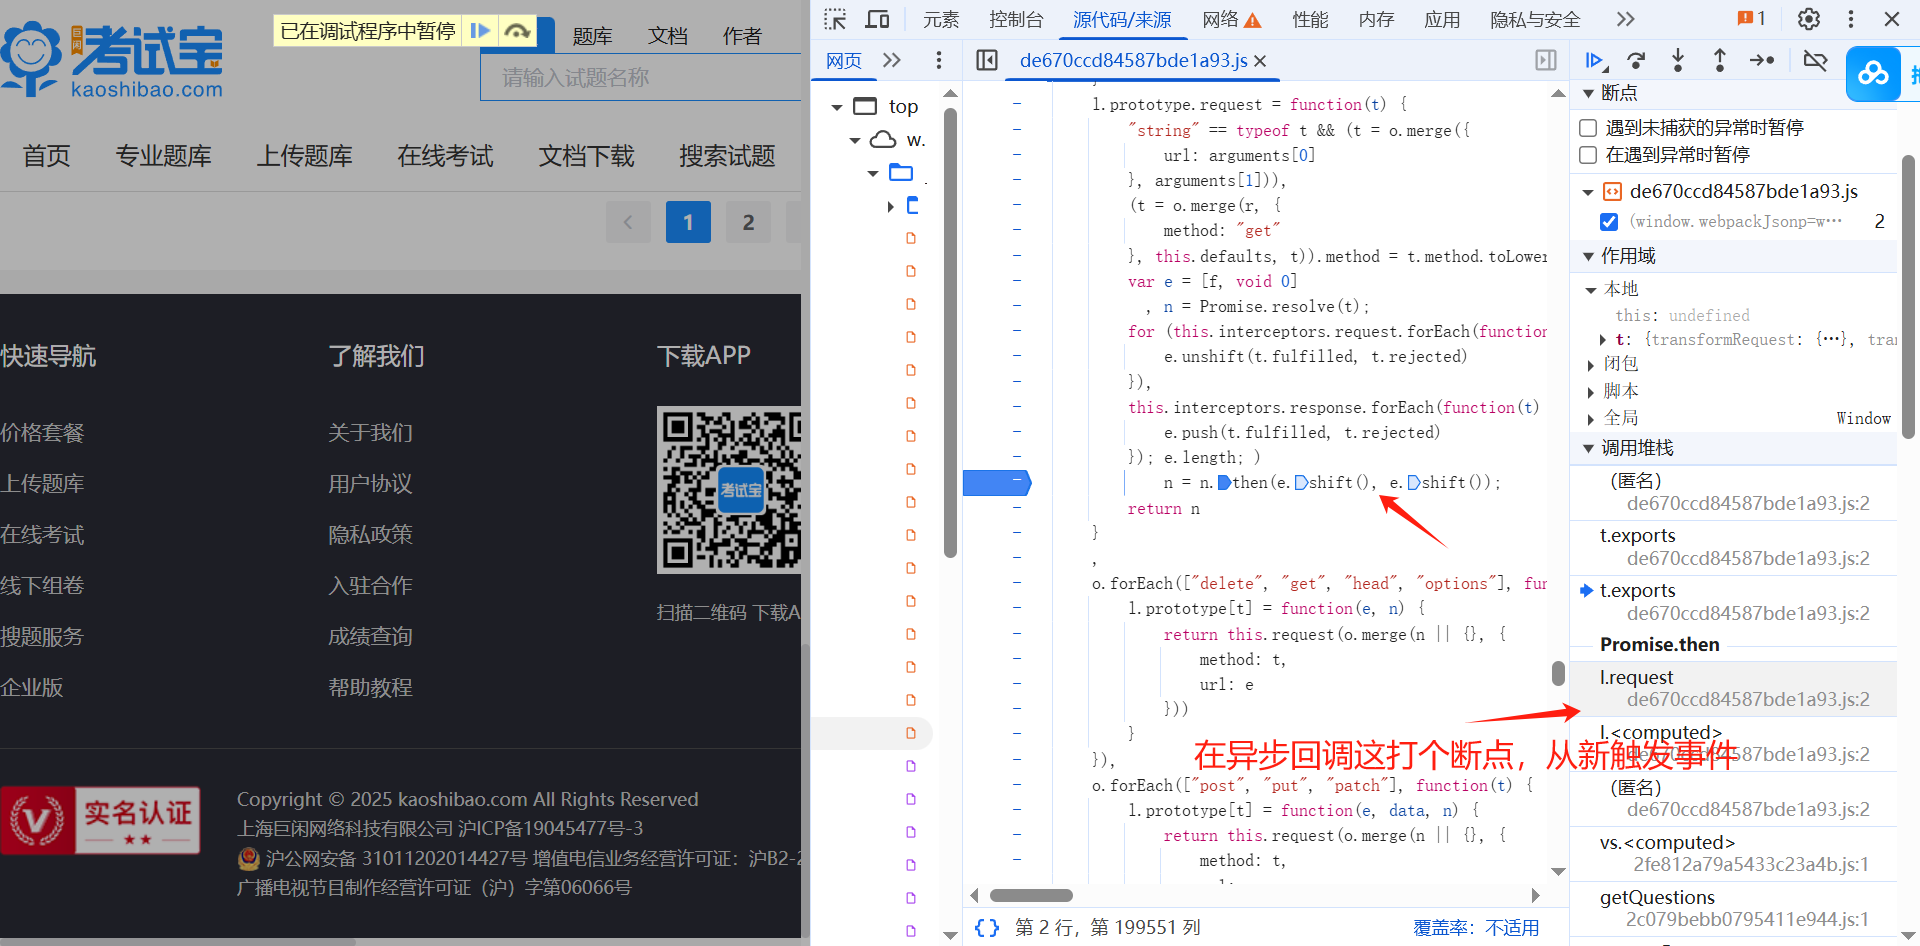The height and width of the screenshot is (946, 1920).
Task: Open the Privacy and Security tab
Action: pos(1535,19)
